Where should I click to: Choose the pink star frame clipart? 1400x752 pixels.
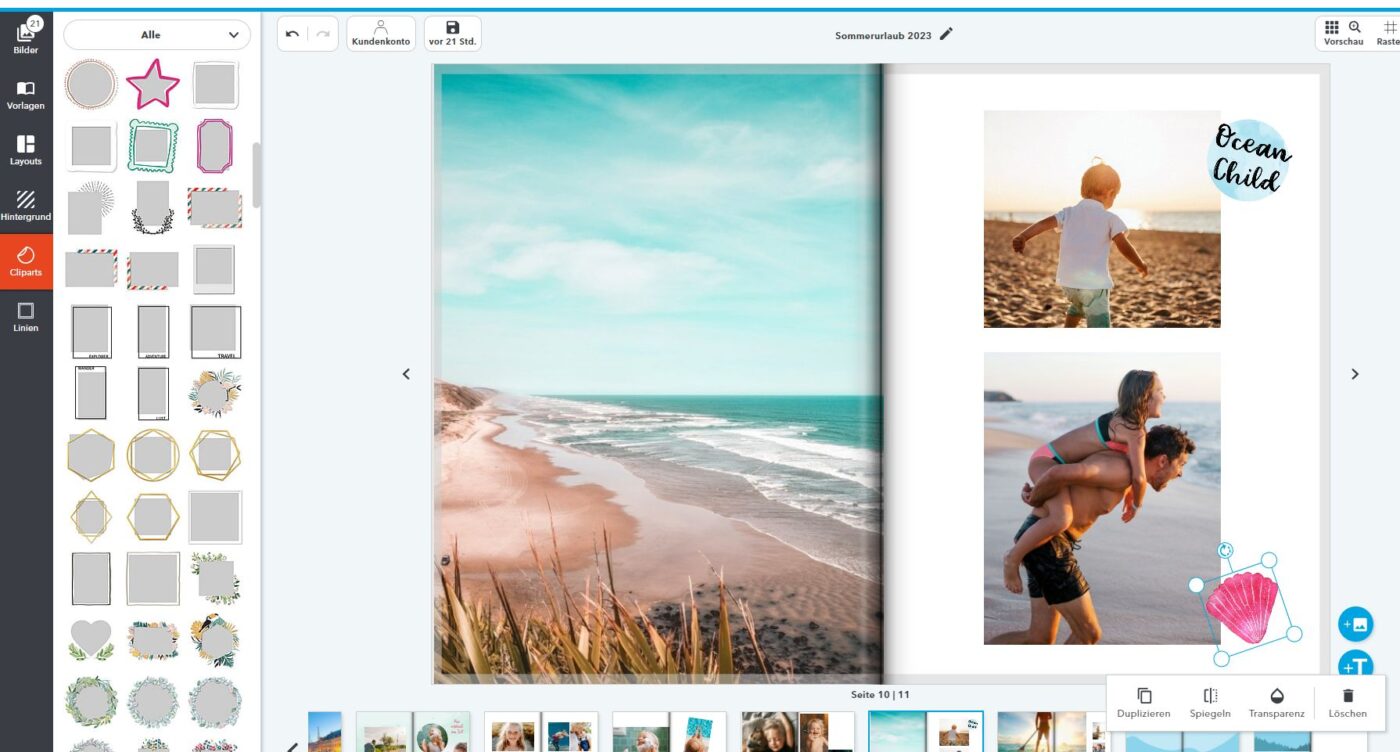click(153, 85)
